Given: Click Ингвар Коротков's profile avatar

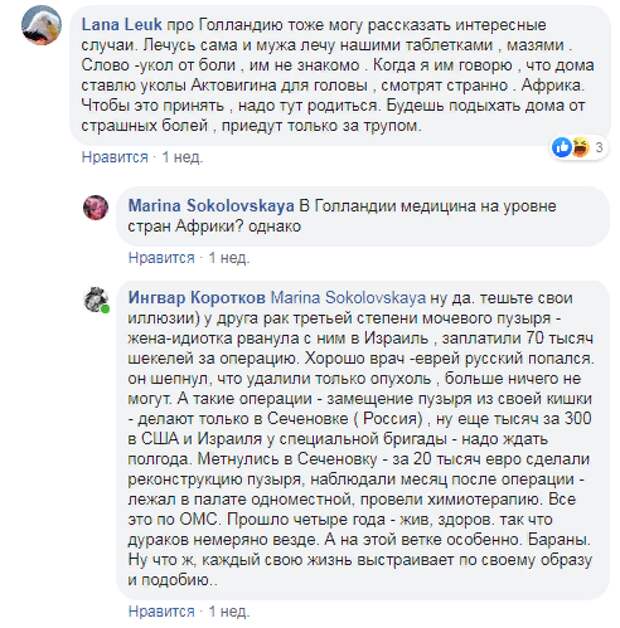Looking at the screenshot, I should point(96,300).
